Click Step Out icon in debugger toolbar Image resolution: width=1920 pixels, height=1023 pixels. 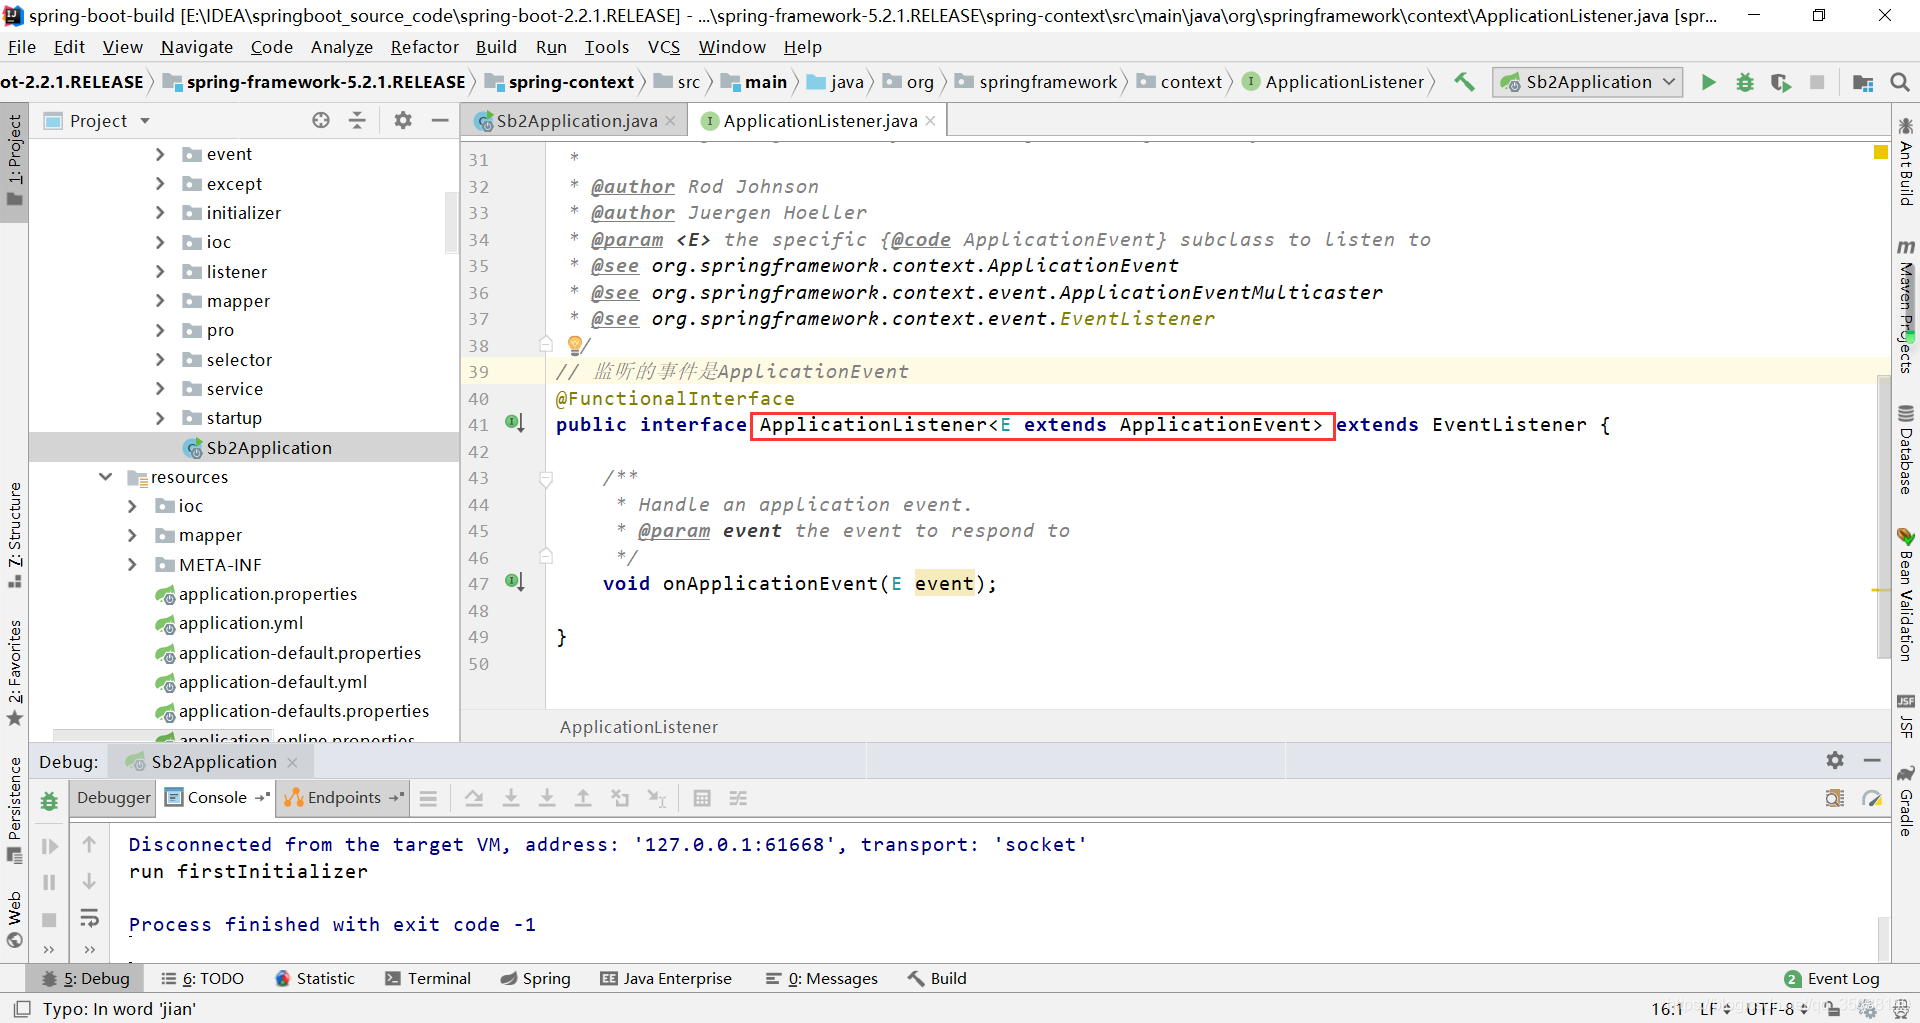click(583, 798)
